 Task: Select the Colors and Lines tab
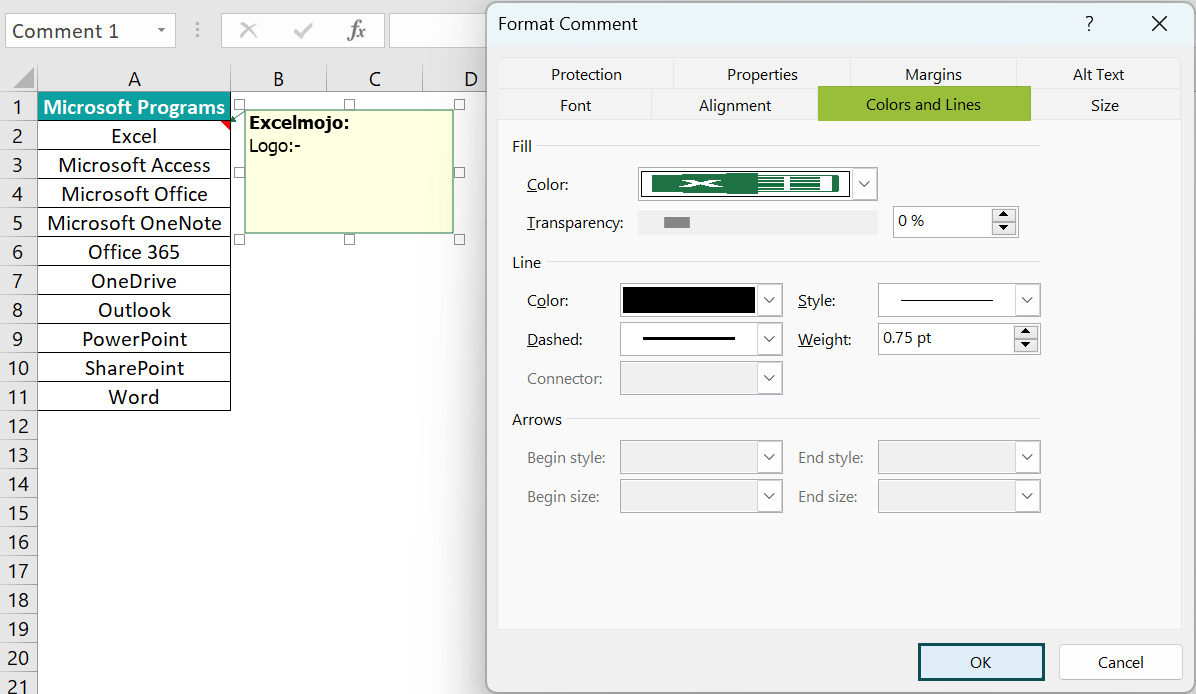click(924, 104)
